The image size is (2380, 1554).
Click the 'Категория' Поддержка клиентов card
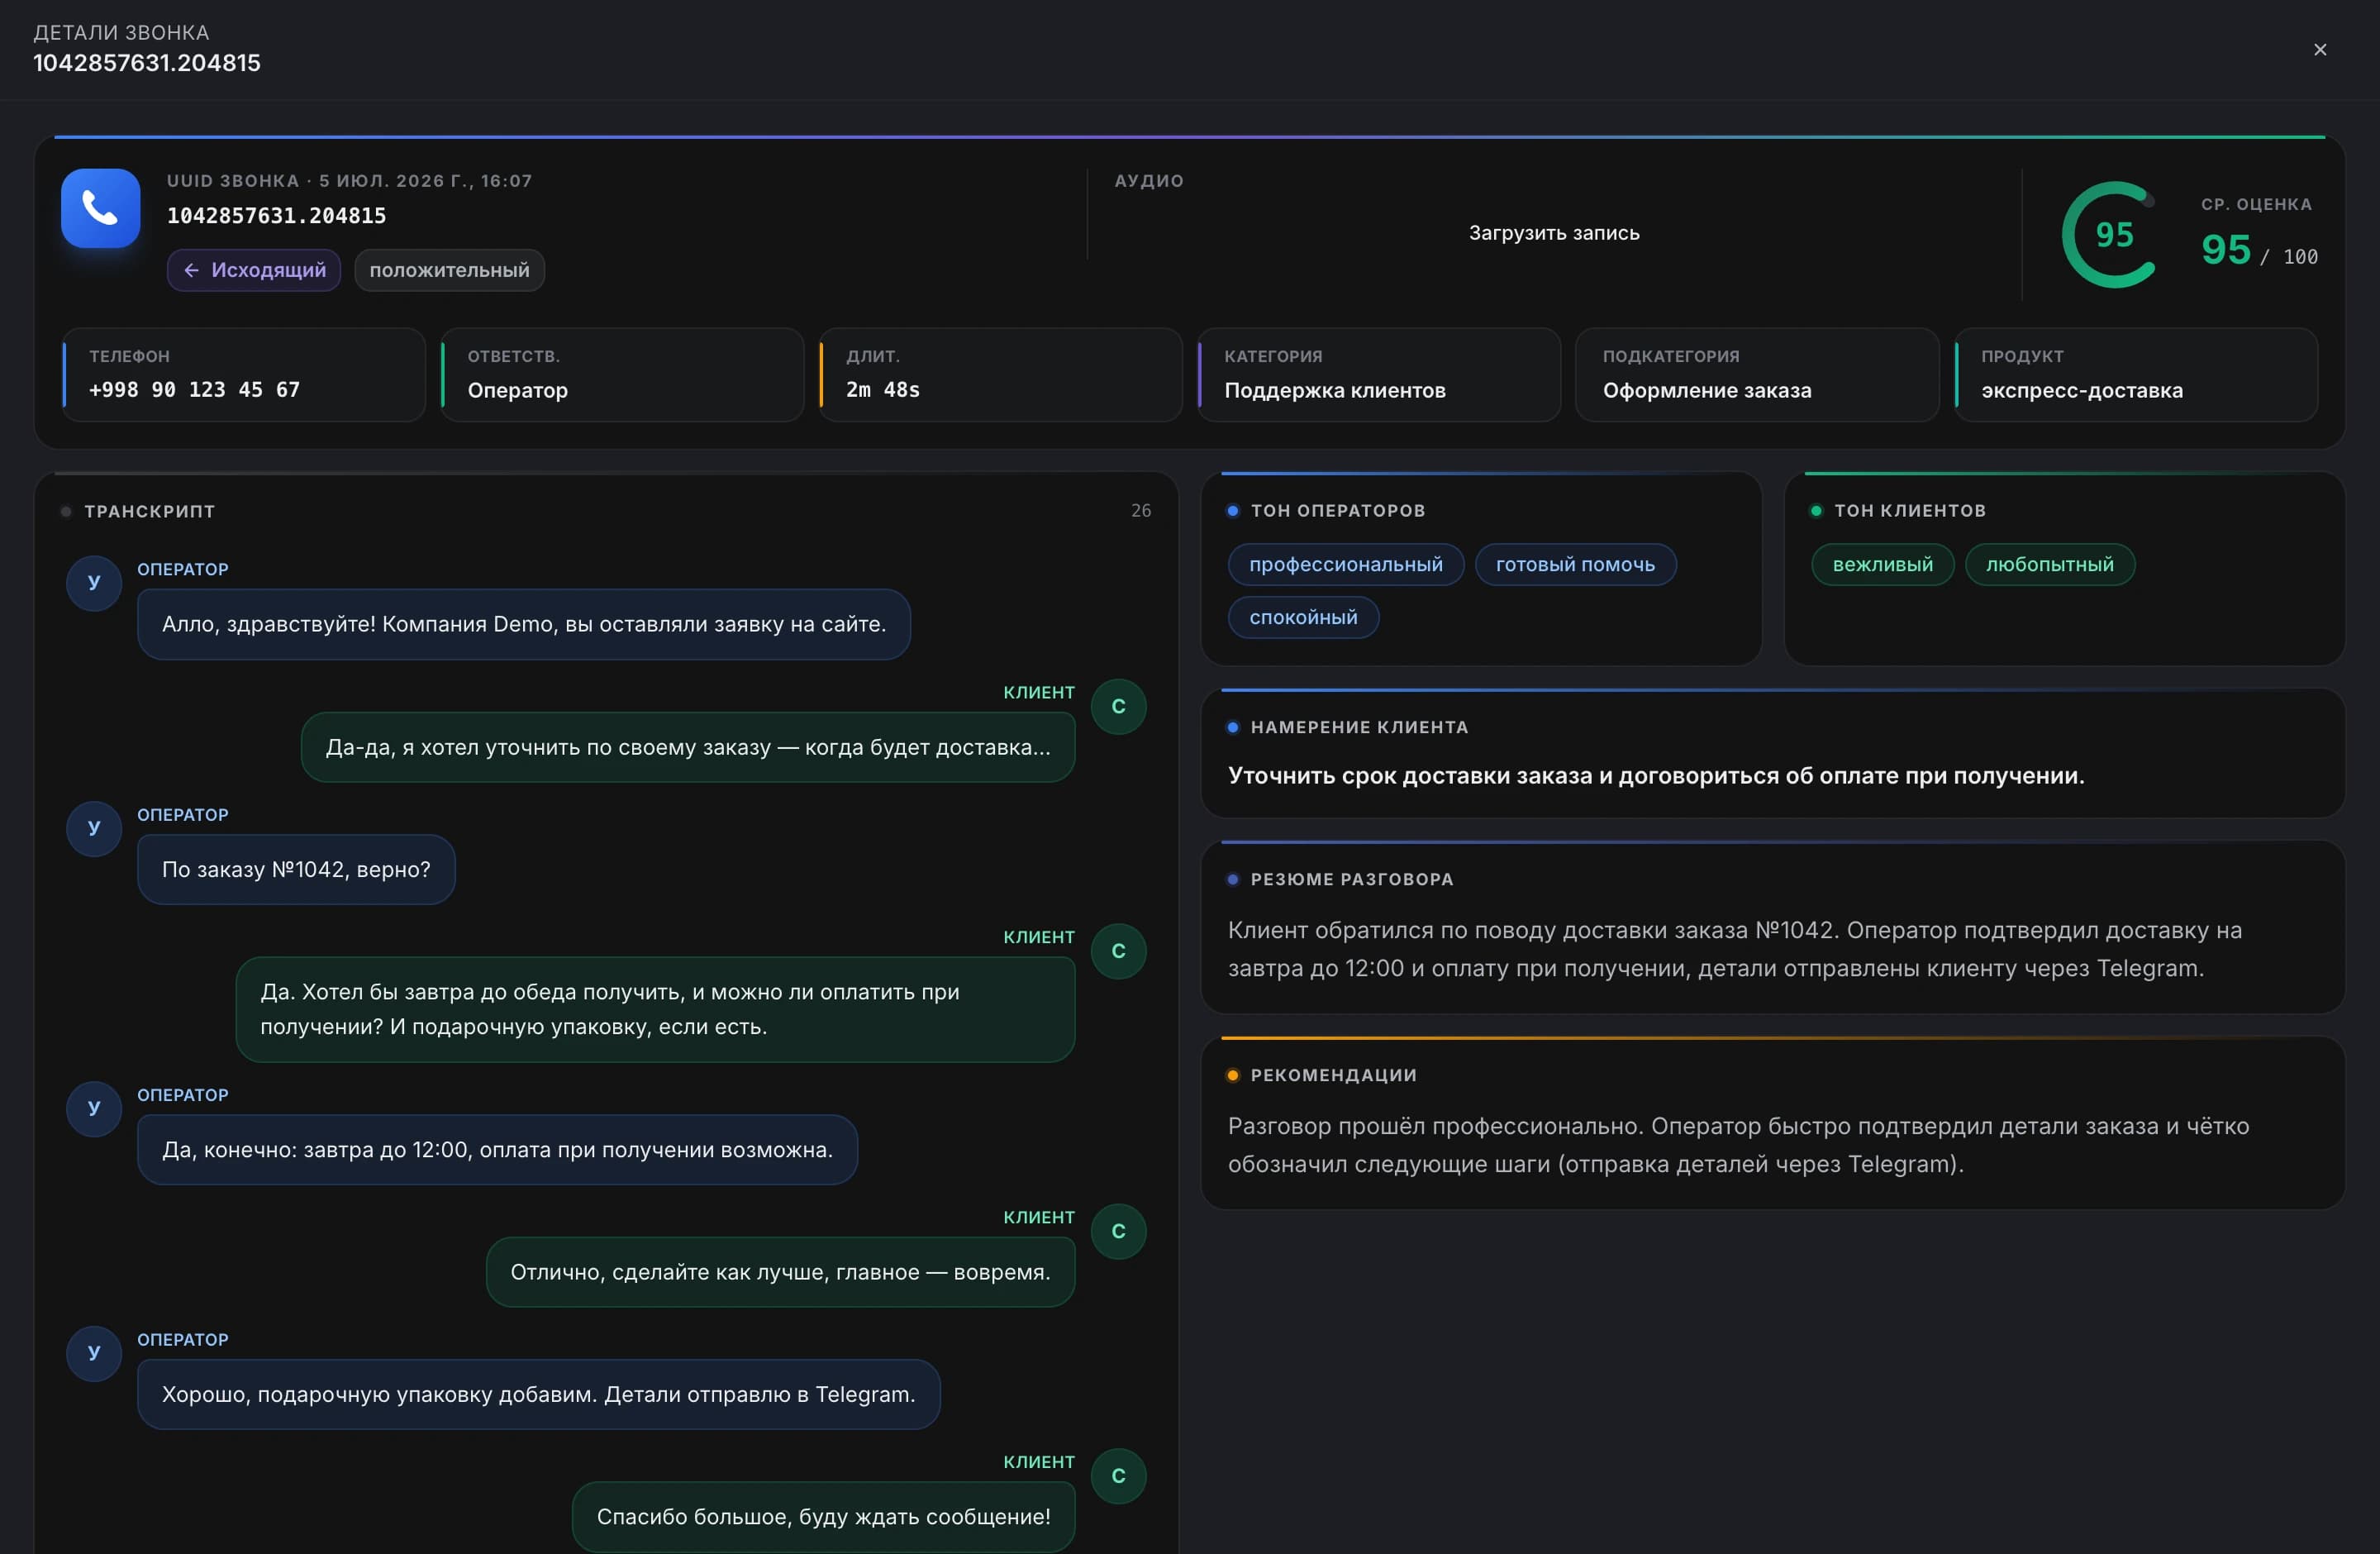[1379, 375]
